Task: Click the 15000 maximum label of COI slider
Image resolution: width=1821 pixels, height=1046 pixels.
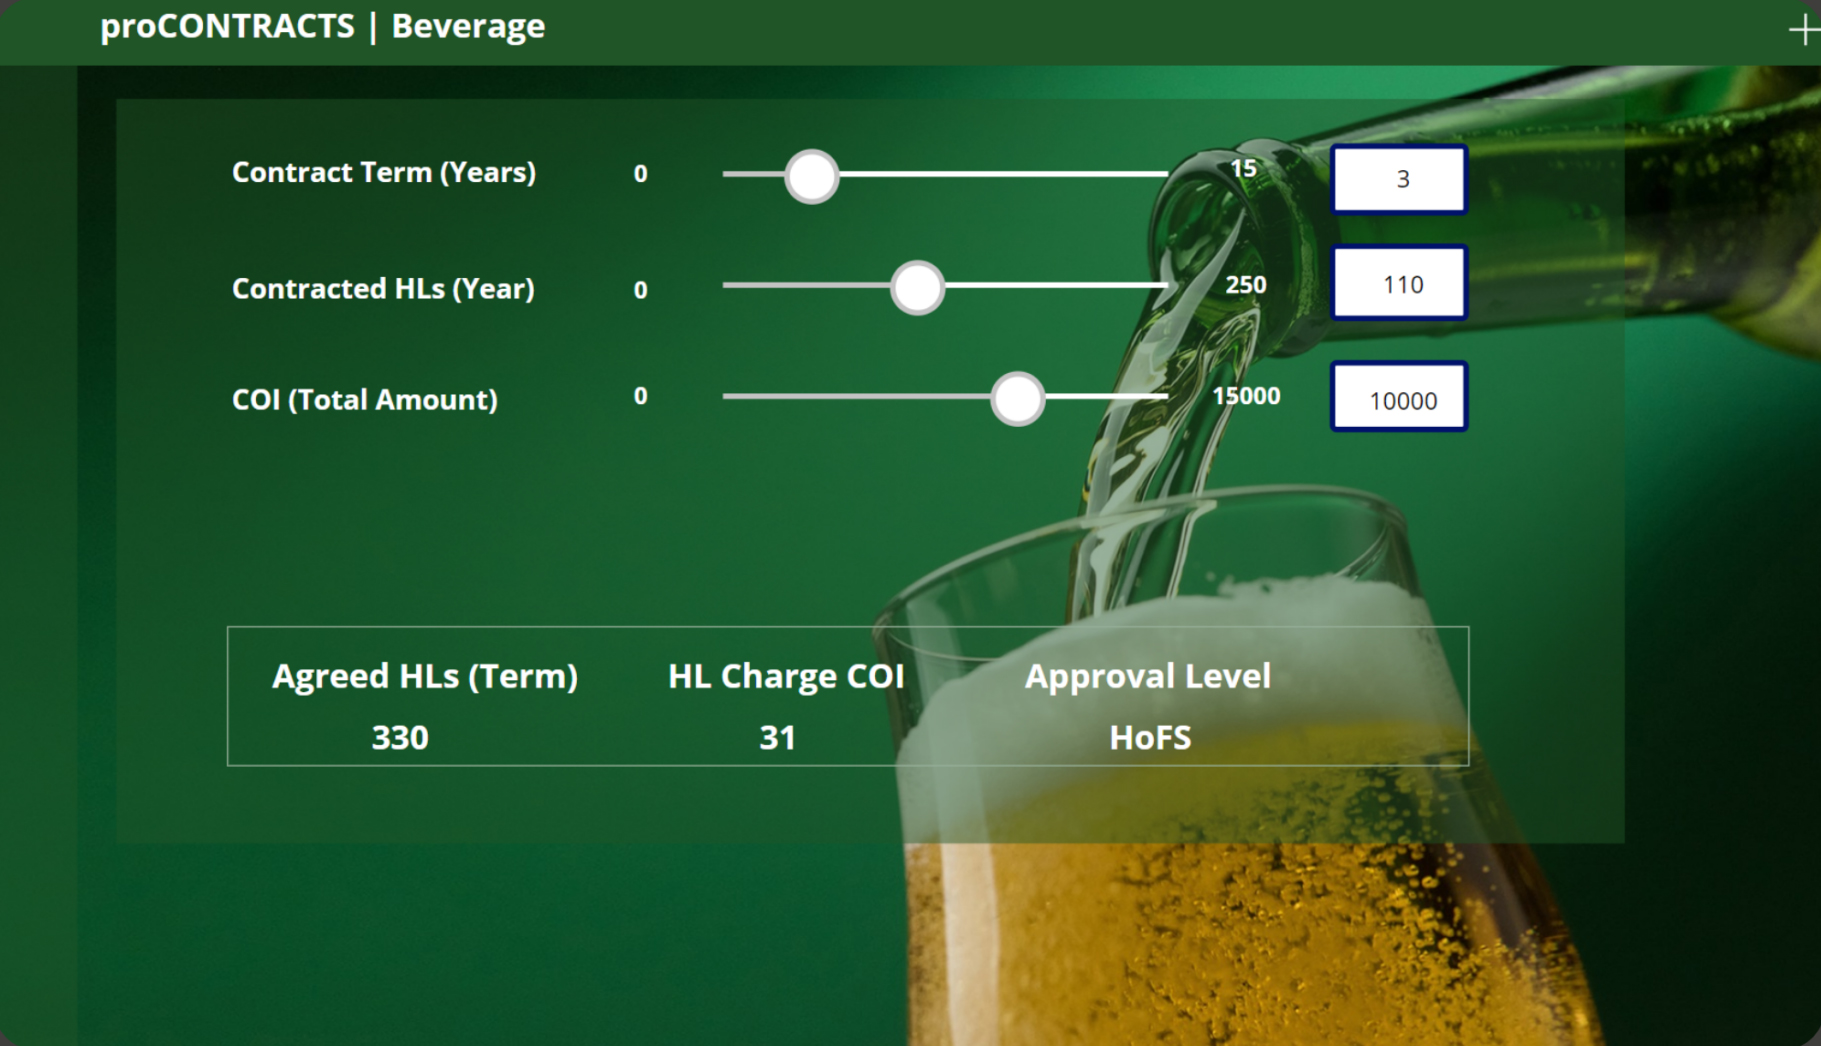Action: (x=1246, y=396)
